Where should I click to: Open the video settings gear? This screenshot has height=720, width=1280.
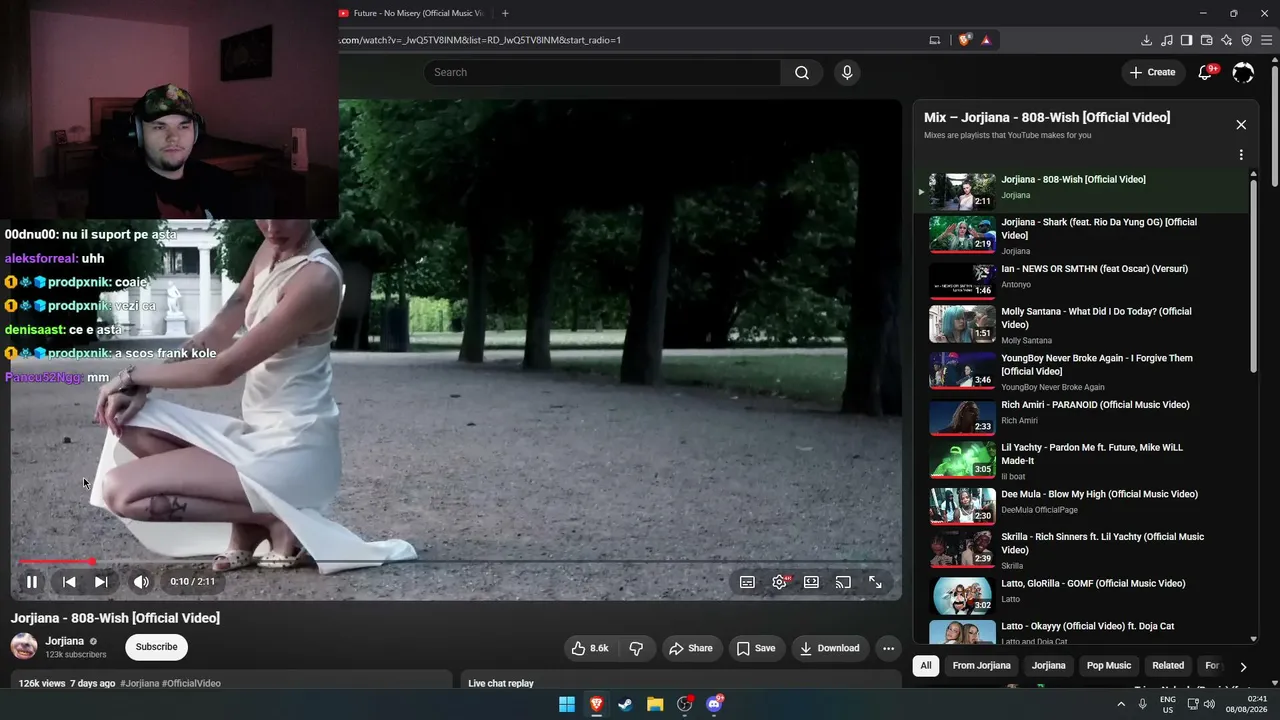779,582
